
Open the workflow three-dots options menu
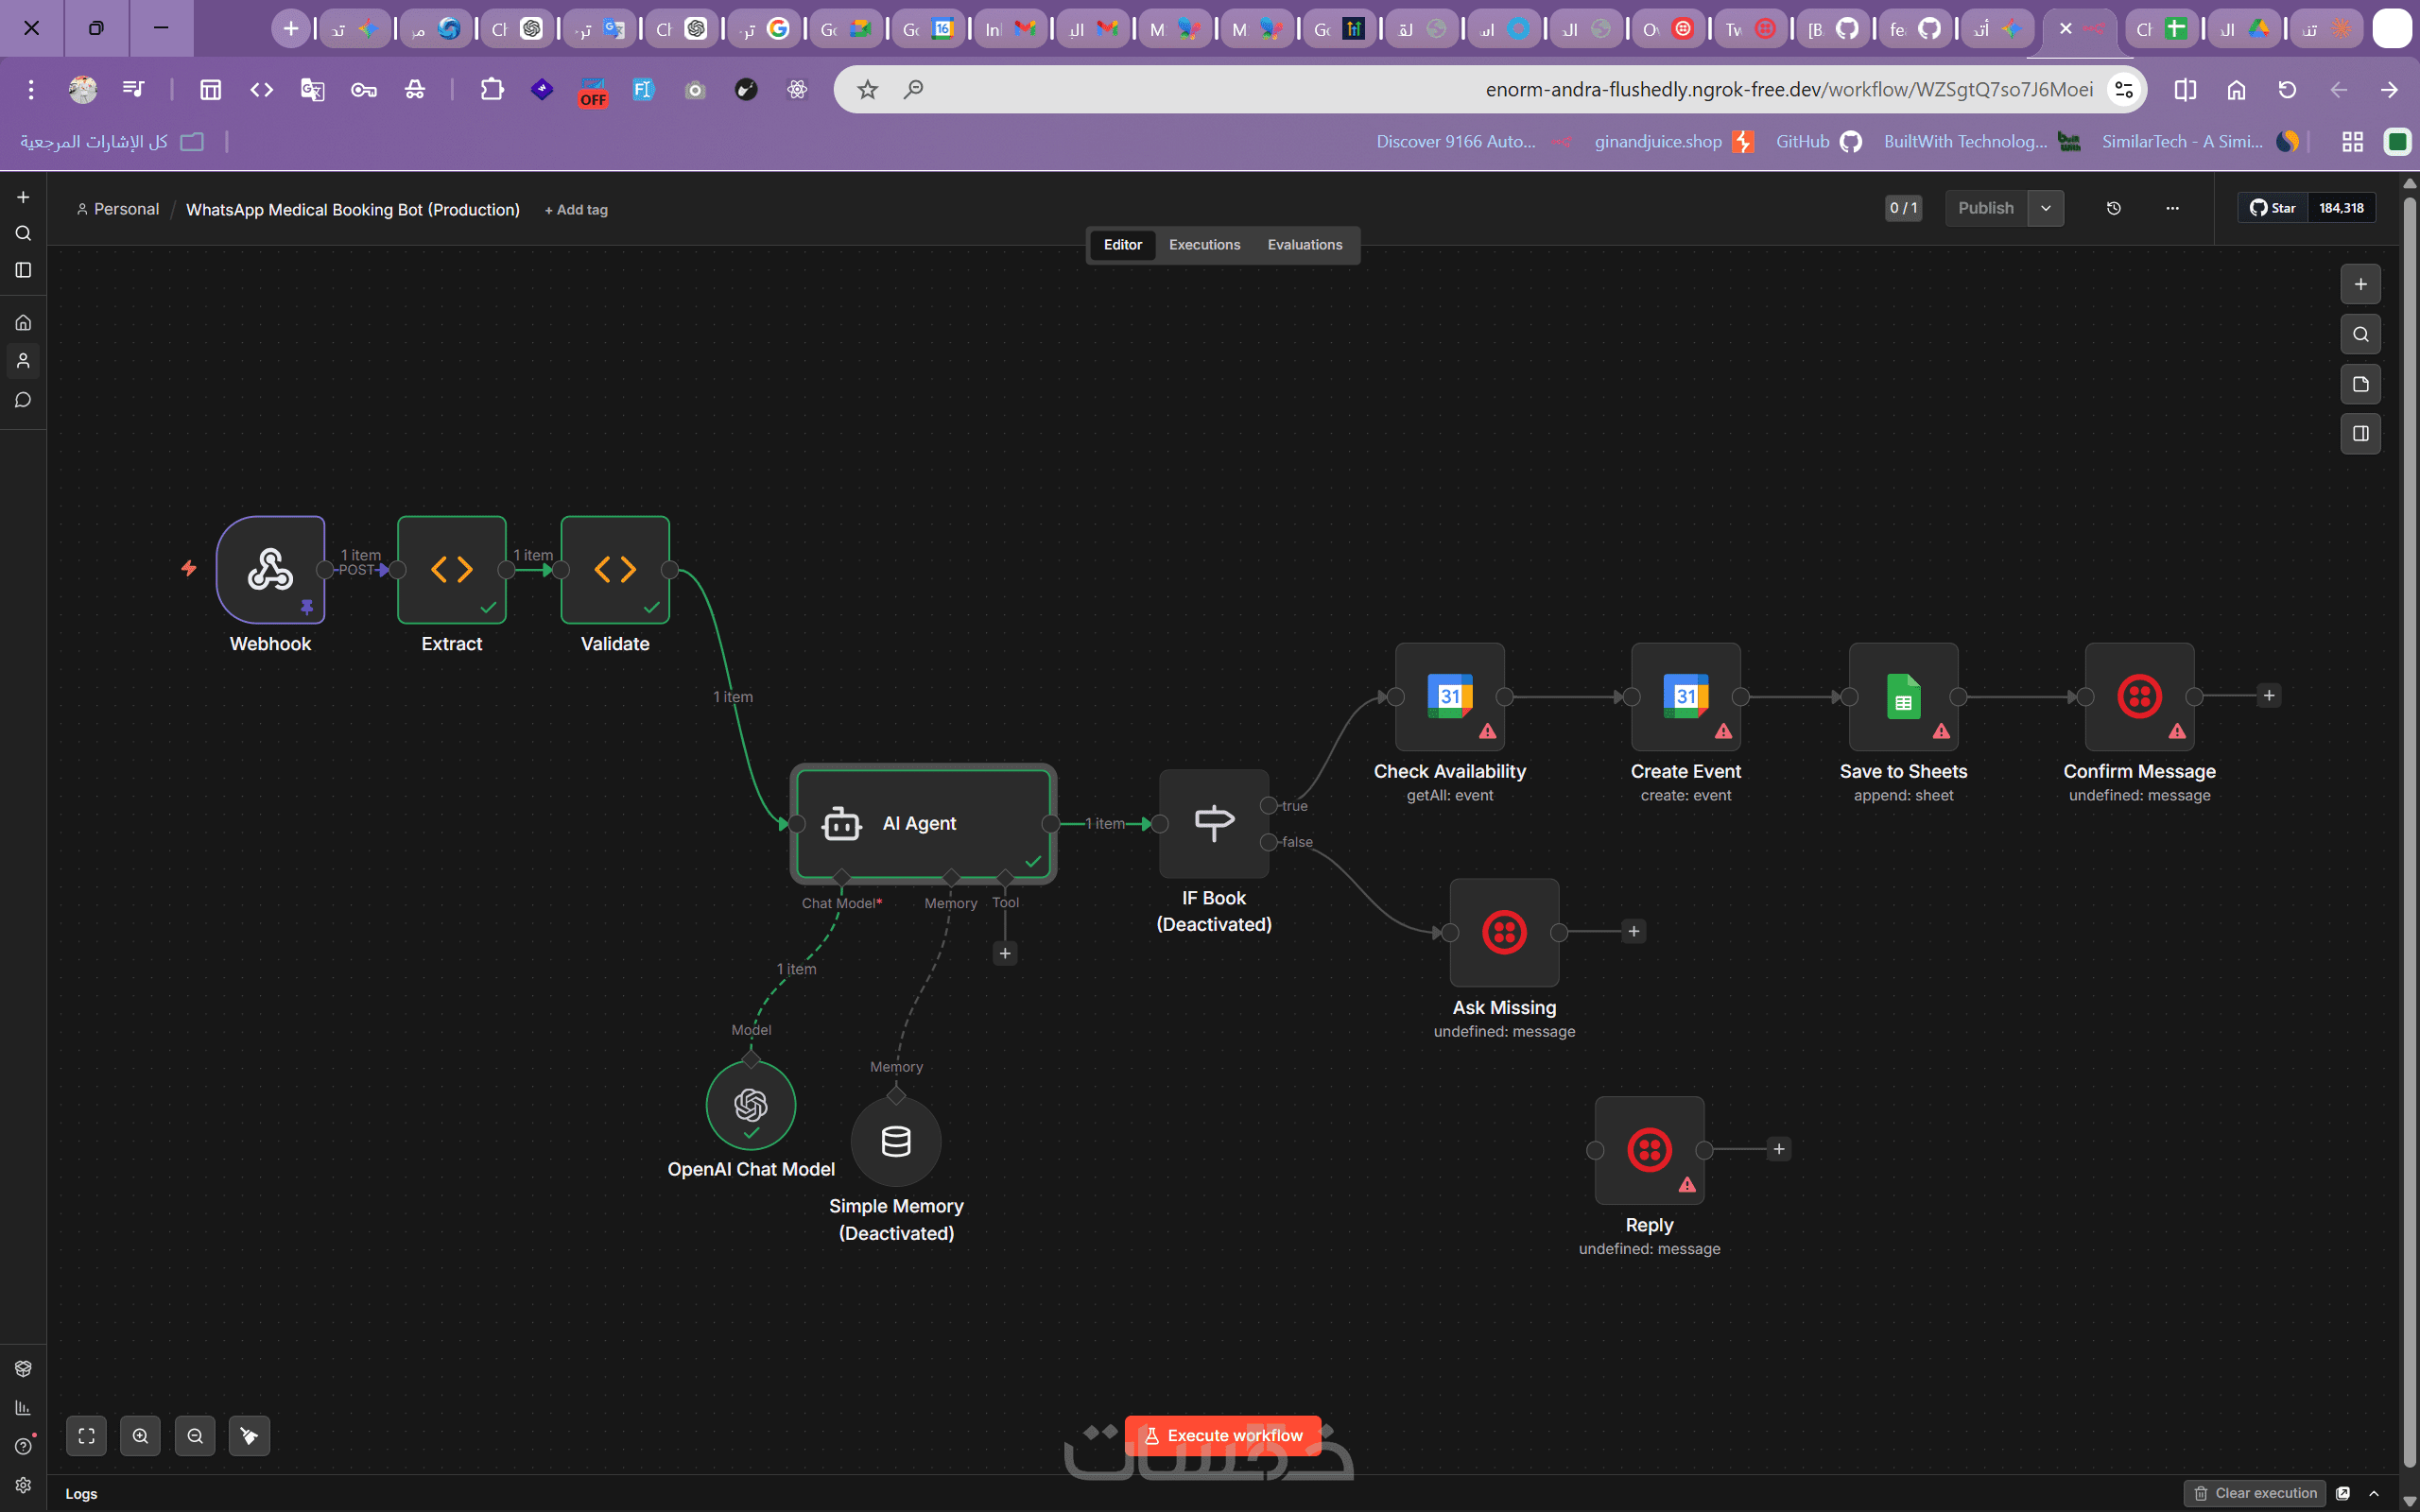(x=2172, y=208)
